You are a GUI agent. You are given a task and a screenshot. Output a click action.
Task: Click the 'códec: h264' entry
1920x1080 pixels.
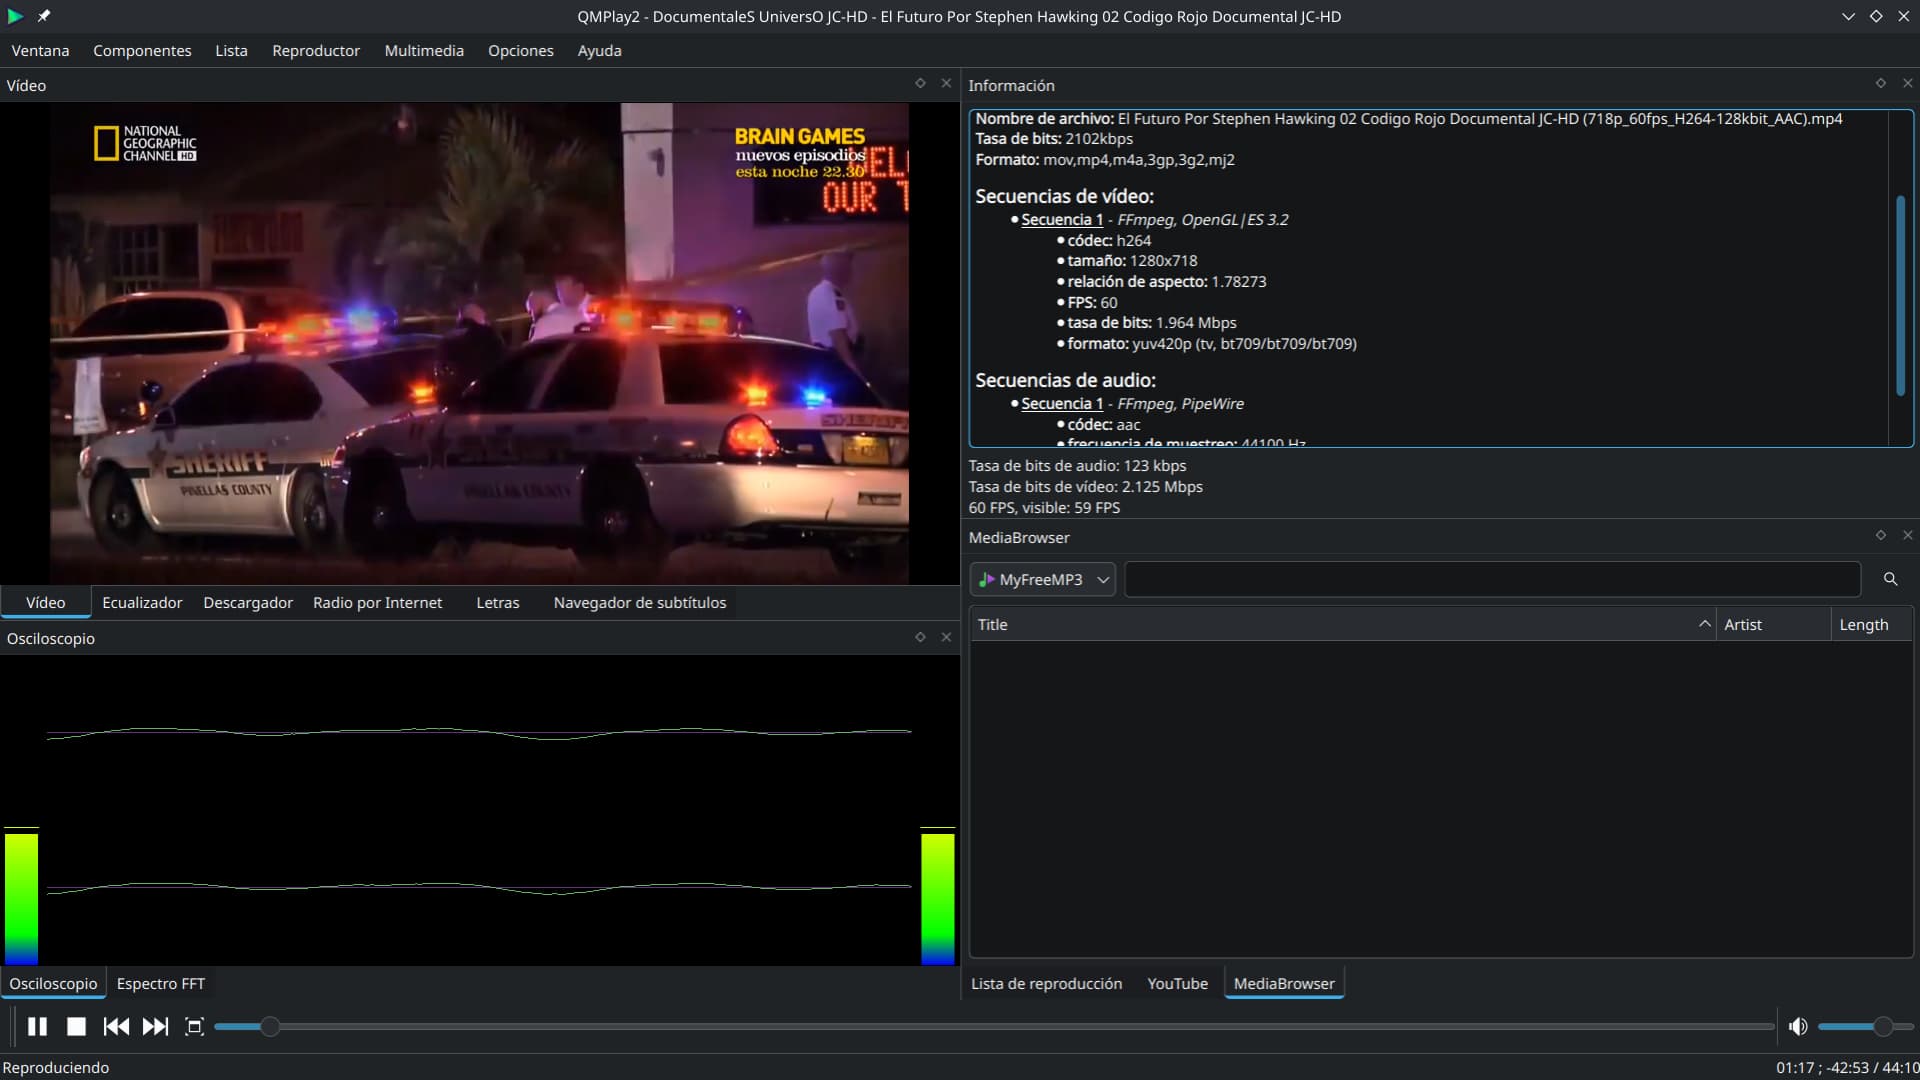coord(1109,240)
